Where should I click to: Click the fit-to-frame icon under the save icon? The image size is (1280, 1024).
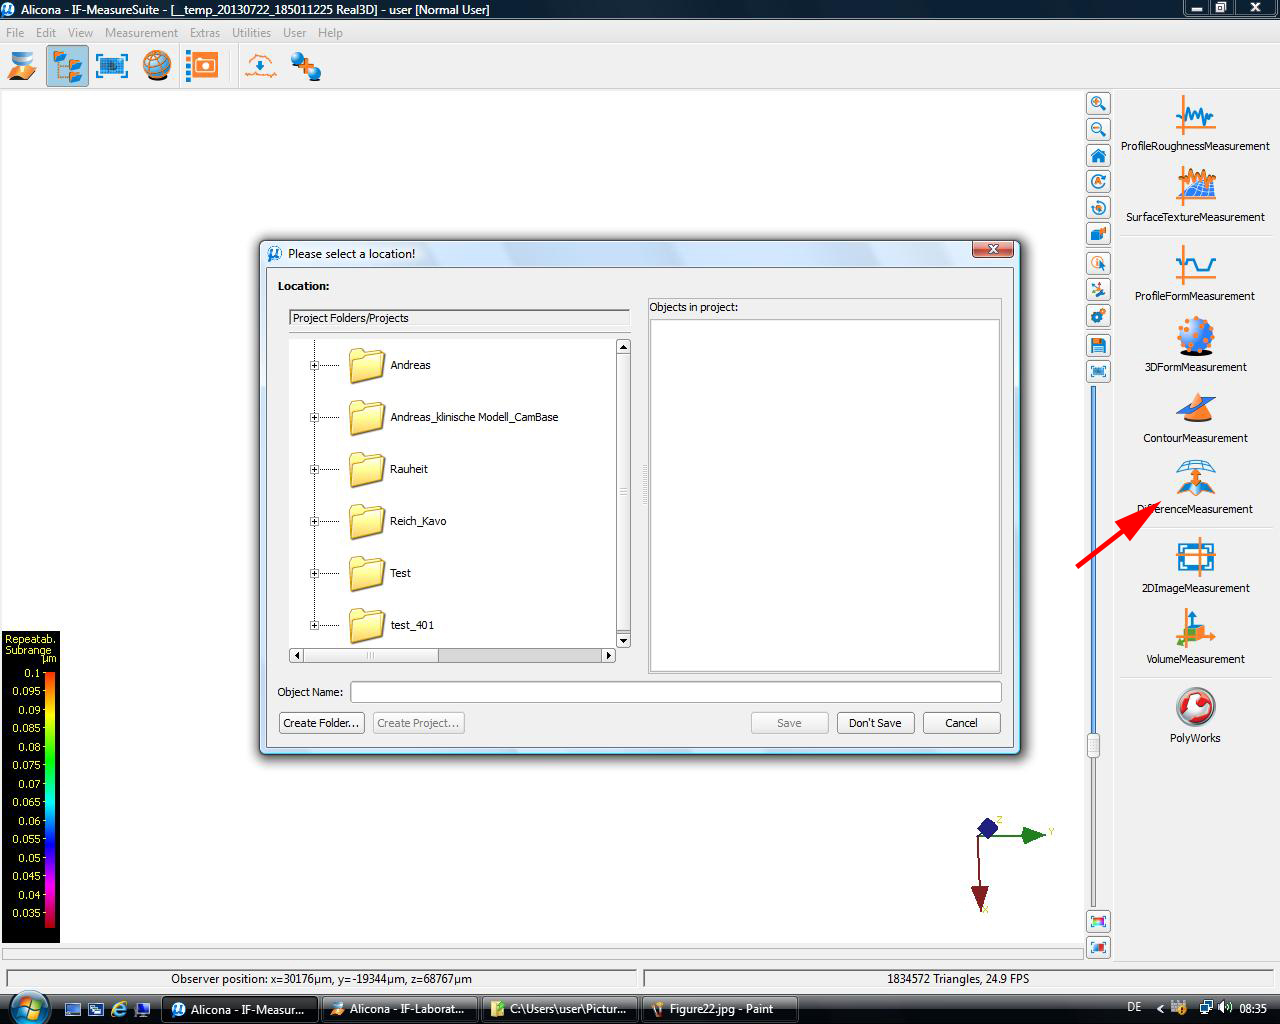(x=1098, y=372)
